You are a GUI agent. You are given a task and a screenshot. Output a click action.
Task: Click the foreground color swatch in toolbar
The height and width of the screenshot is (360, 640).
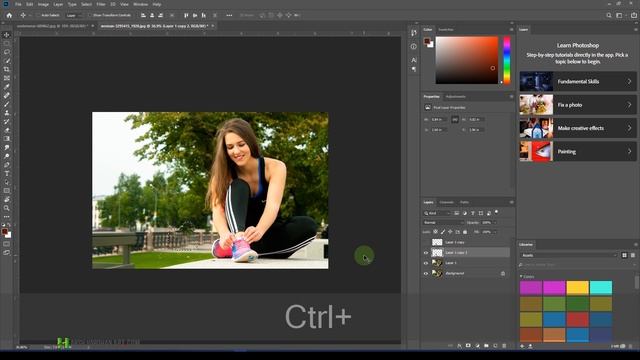[4, 231]
